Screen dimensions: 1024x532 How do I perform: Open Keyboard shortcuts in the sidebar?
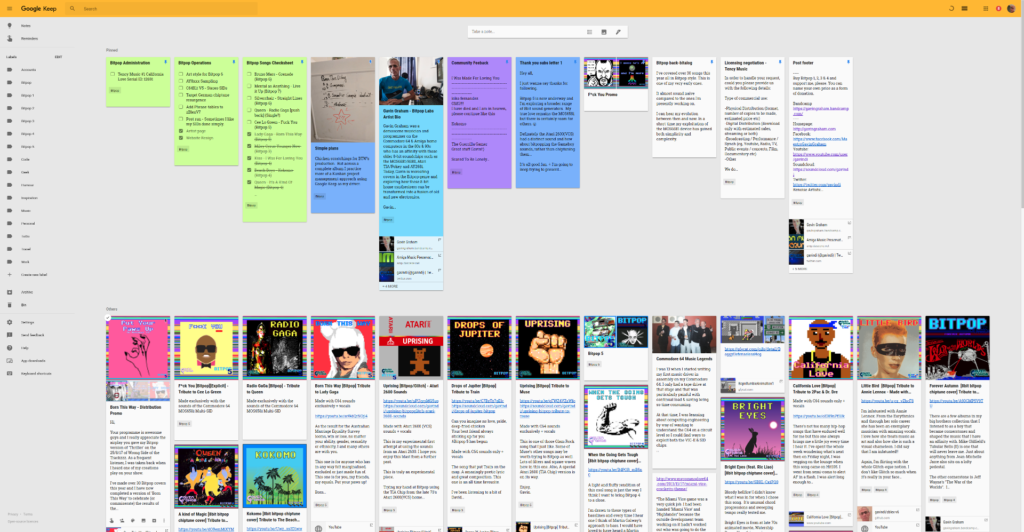click(36, 373)
